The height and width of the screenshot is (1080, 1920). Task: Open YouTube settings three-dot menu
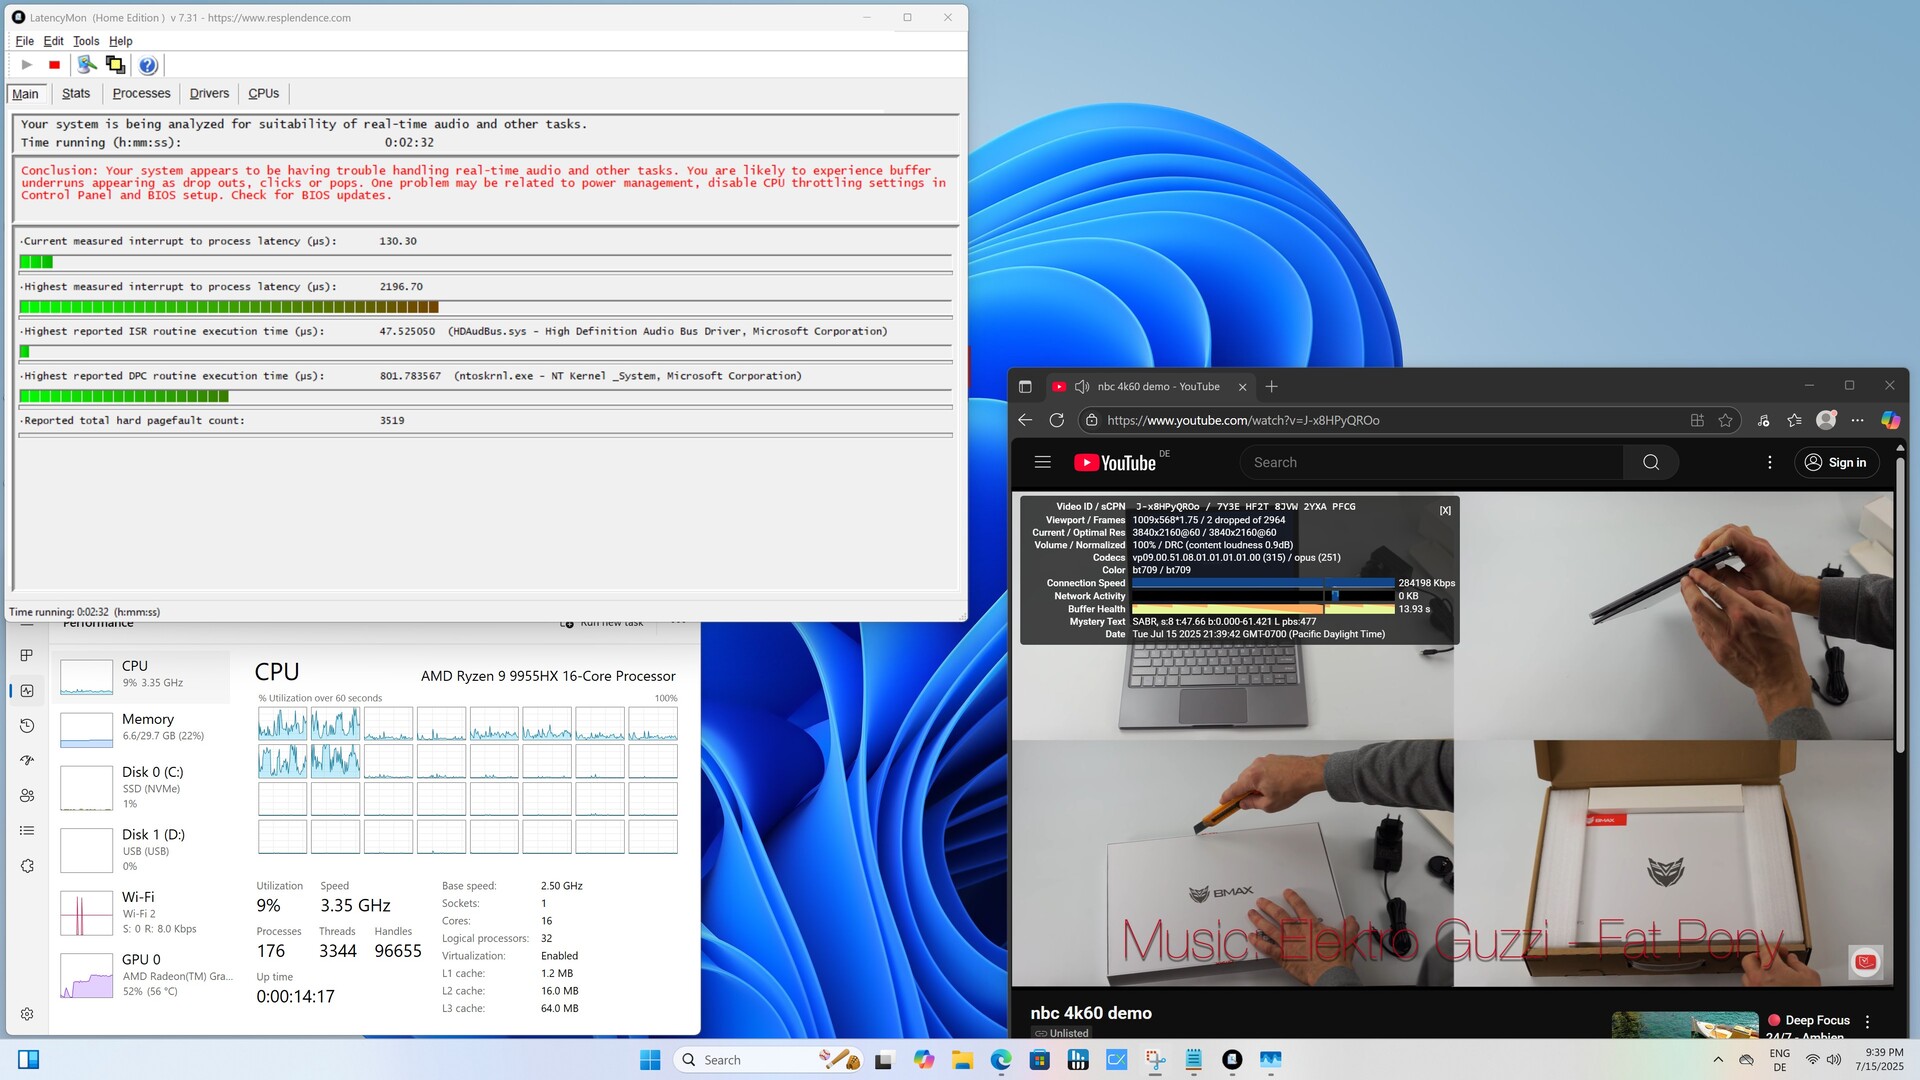[1769, 462]
